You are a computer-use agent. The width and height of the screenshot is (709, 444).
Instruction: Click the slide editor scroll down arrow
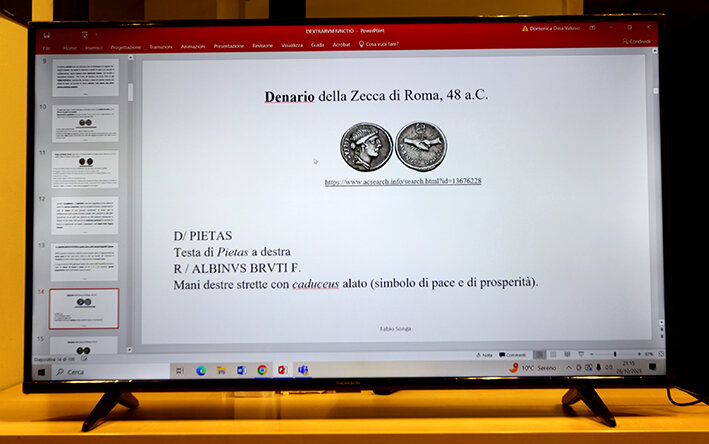[661, 322]
